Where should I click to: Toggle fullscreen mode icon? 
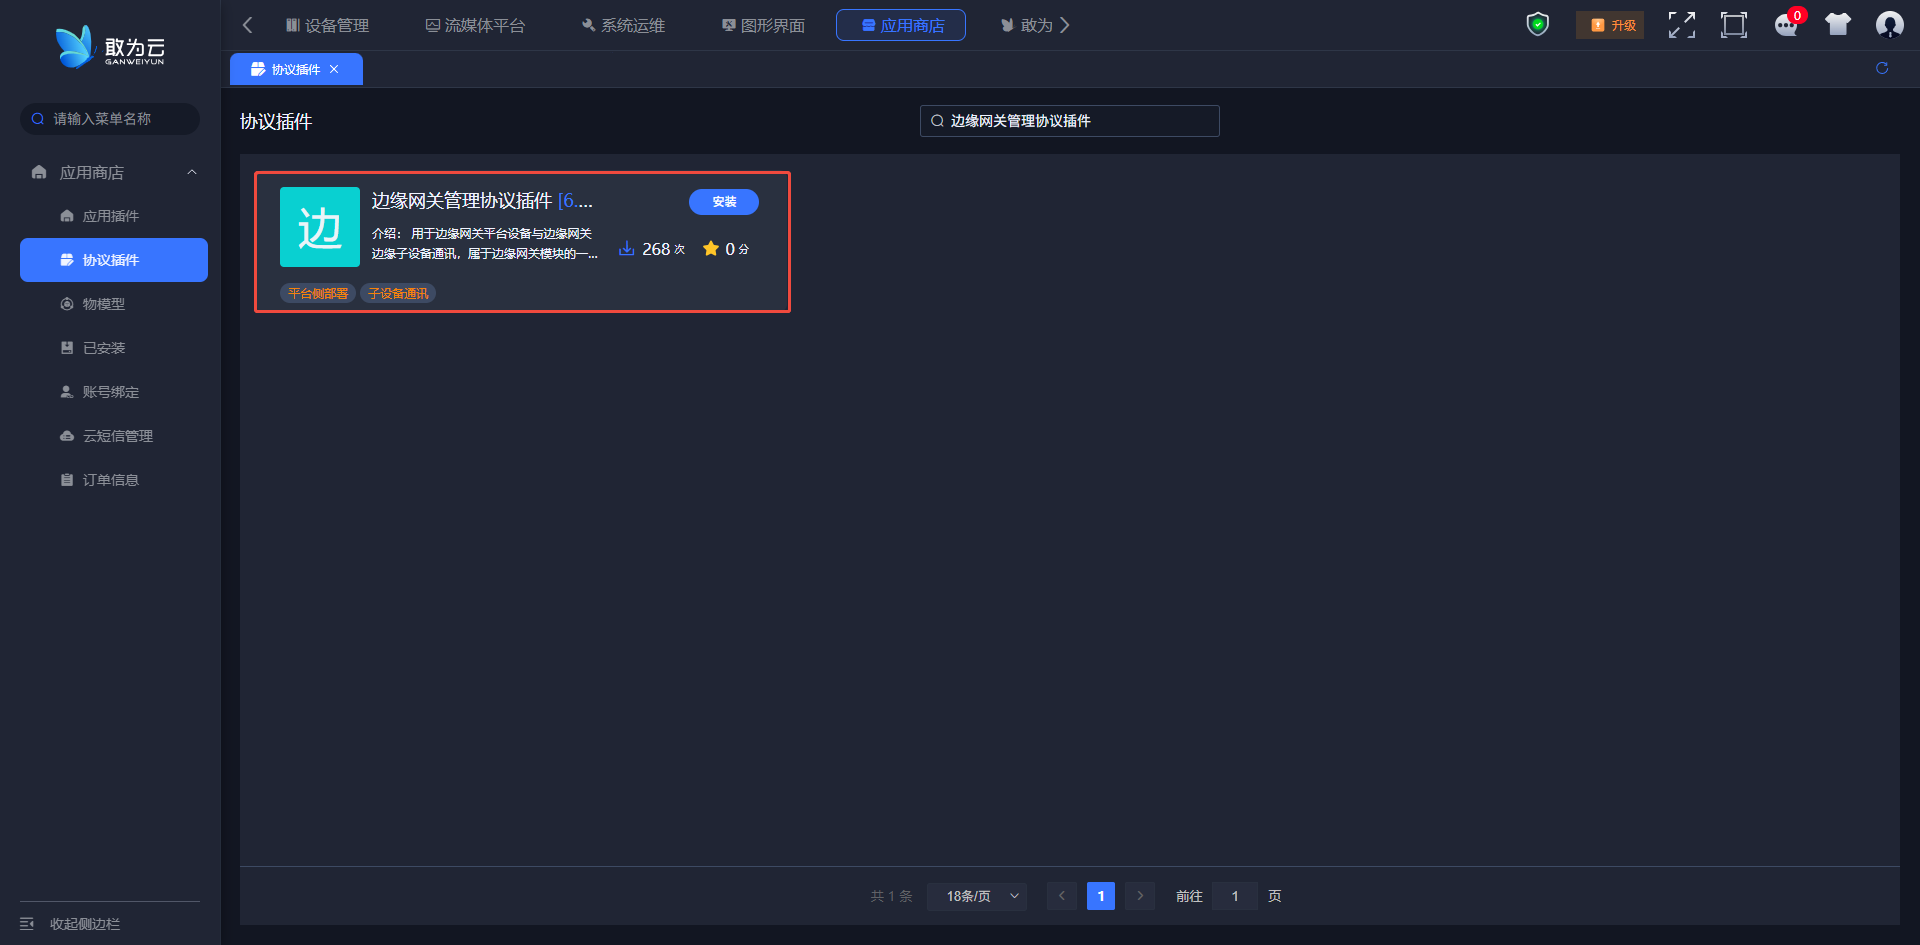1682,25
